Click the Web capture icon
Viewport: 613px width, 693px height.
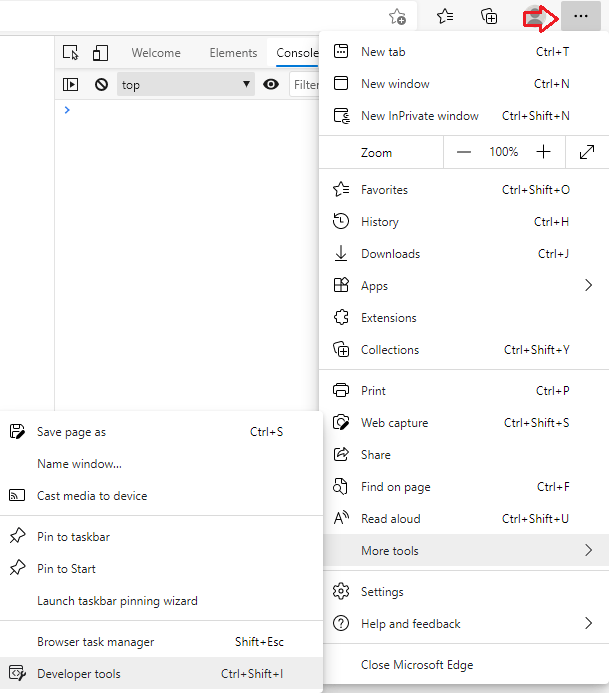click(341, 423)
